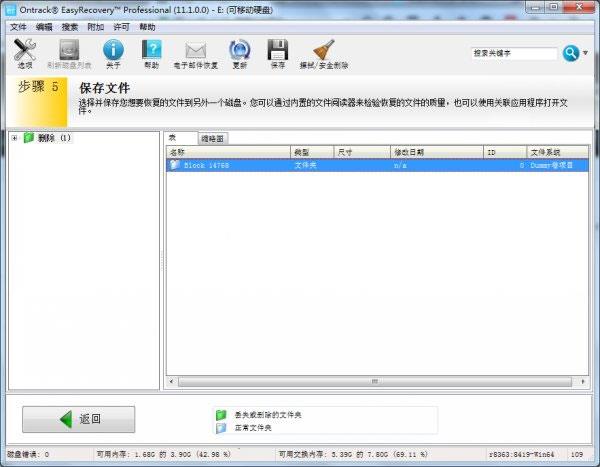Open the Help book icon
This screenshot has height=467, width=600.
[152, 50]
